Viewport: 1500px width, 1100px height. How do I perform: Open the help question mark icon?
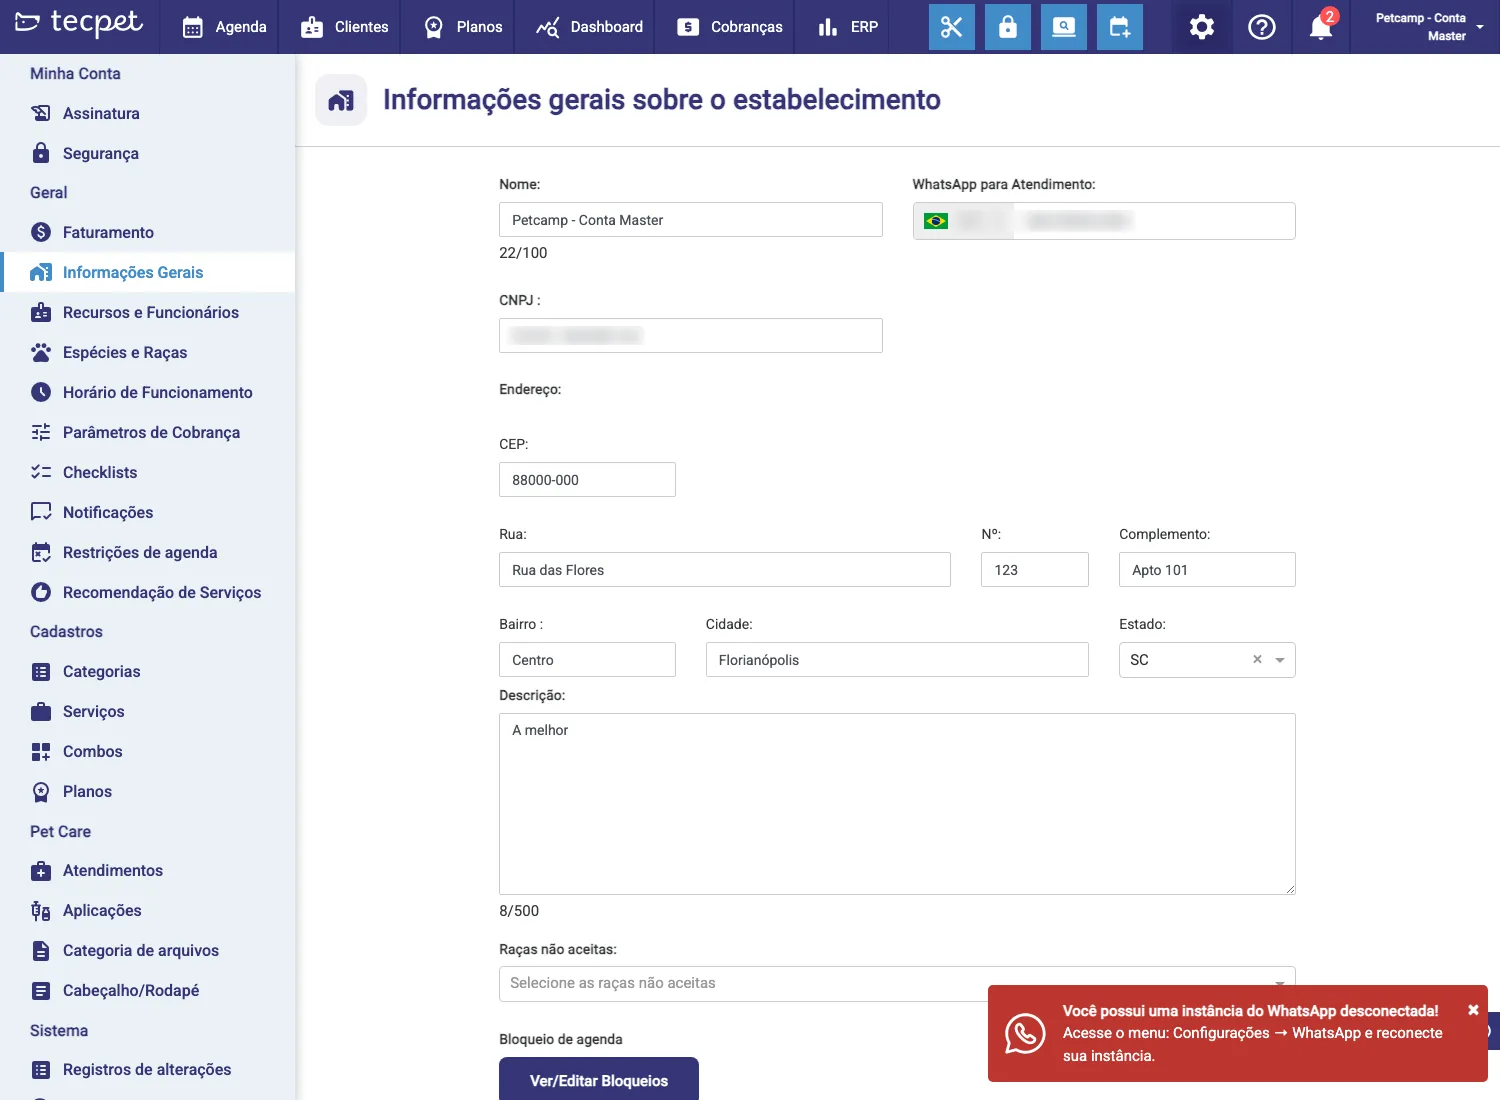[1262, 27]
